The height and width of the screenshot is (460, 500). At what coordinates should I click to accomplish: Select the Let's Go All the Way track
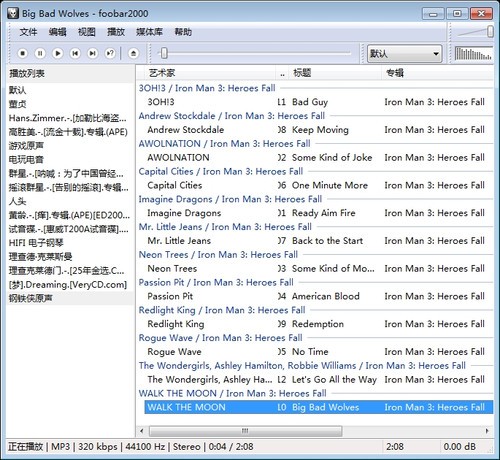318,379
